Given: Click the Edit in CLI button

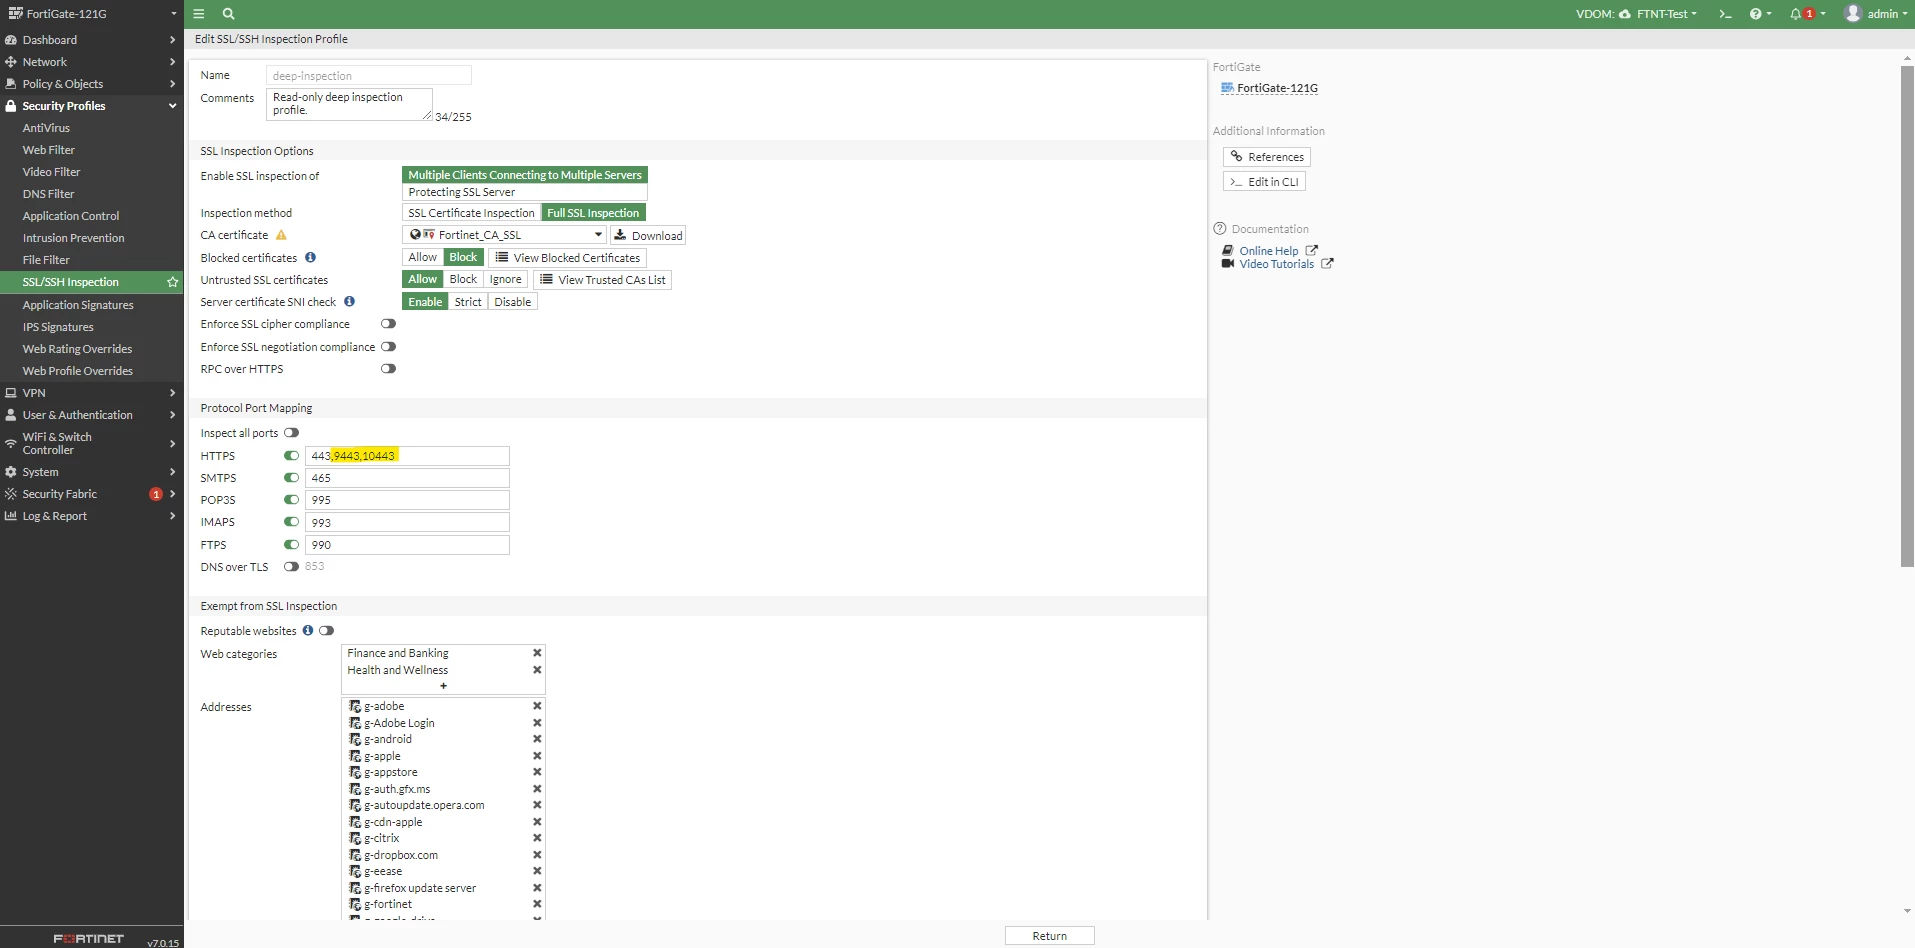Looking at the screenshot, I should point(1264,182).
